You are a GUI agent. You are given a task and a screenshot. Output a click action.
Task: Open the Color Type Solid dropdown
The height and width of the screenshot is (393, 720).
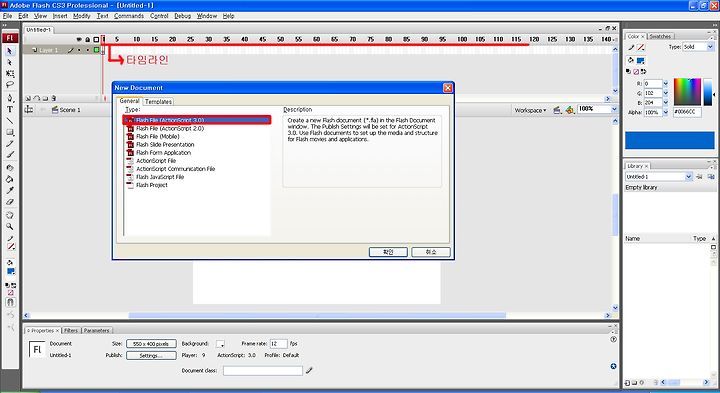[x=710, y=47]
